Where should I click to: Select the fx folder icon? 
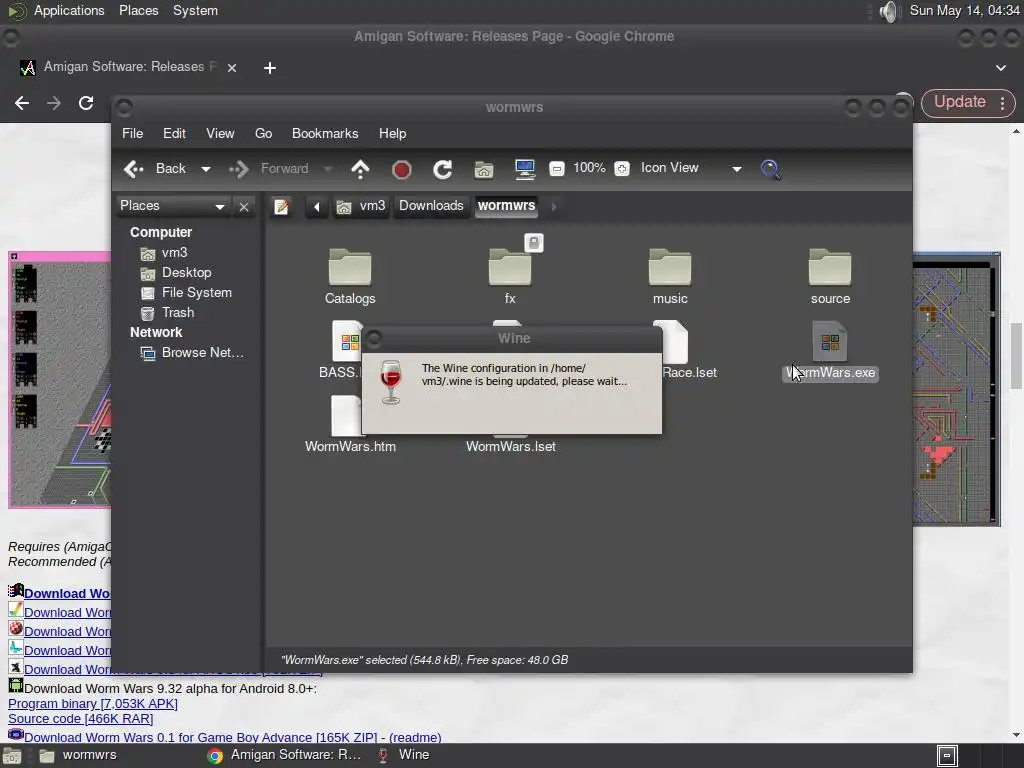pos(510,266)
